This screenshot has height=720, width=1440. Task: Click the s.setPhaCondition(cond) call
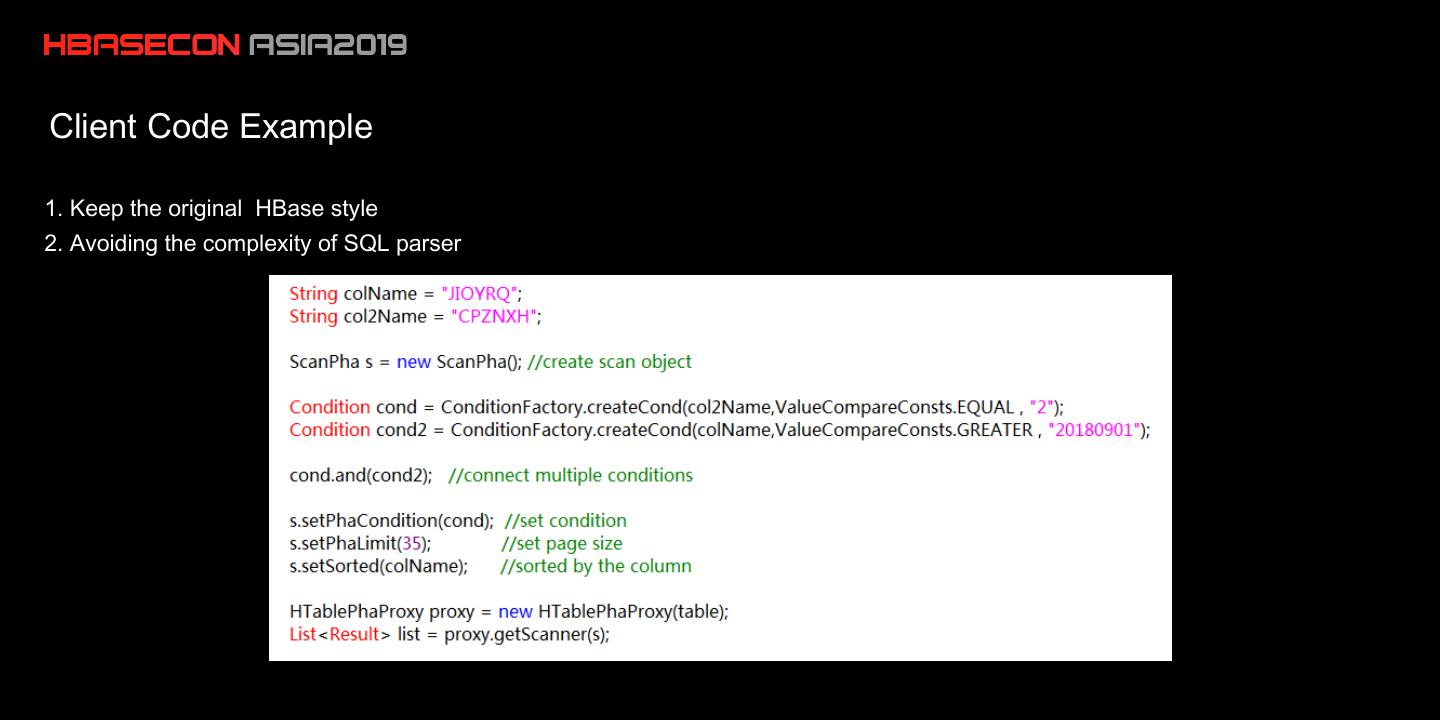click(391, 521)
